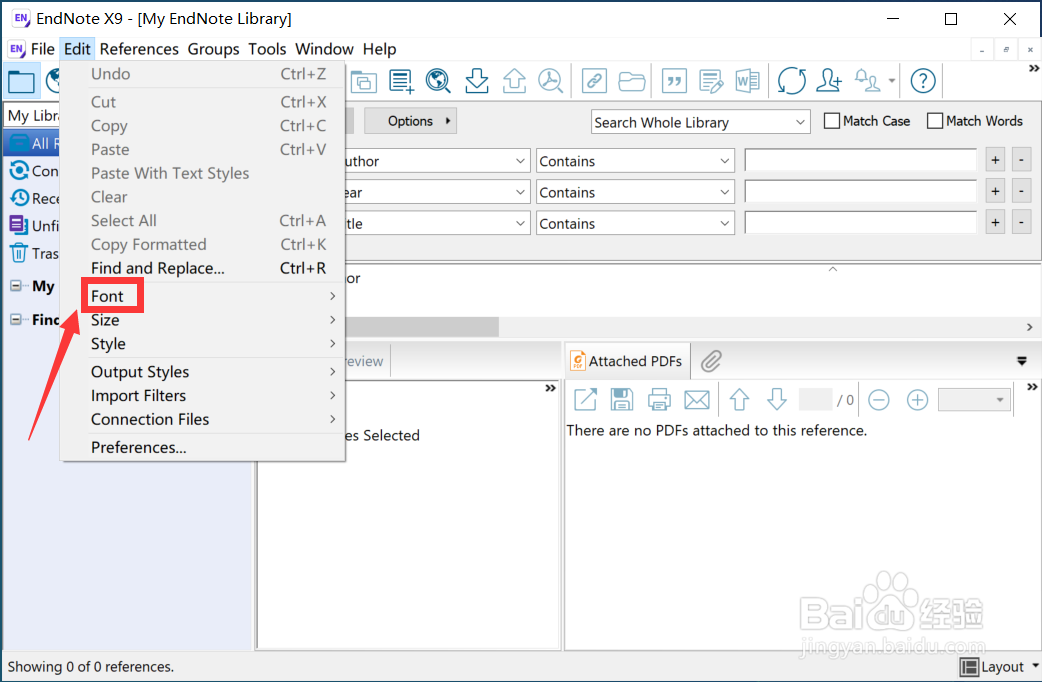Switch to the Attached PDFs tab
This screenshot has height=682, width=1042.
[627, 361]
